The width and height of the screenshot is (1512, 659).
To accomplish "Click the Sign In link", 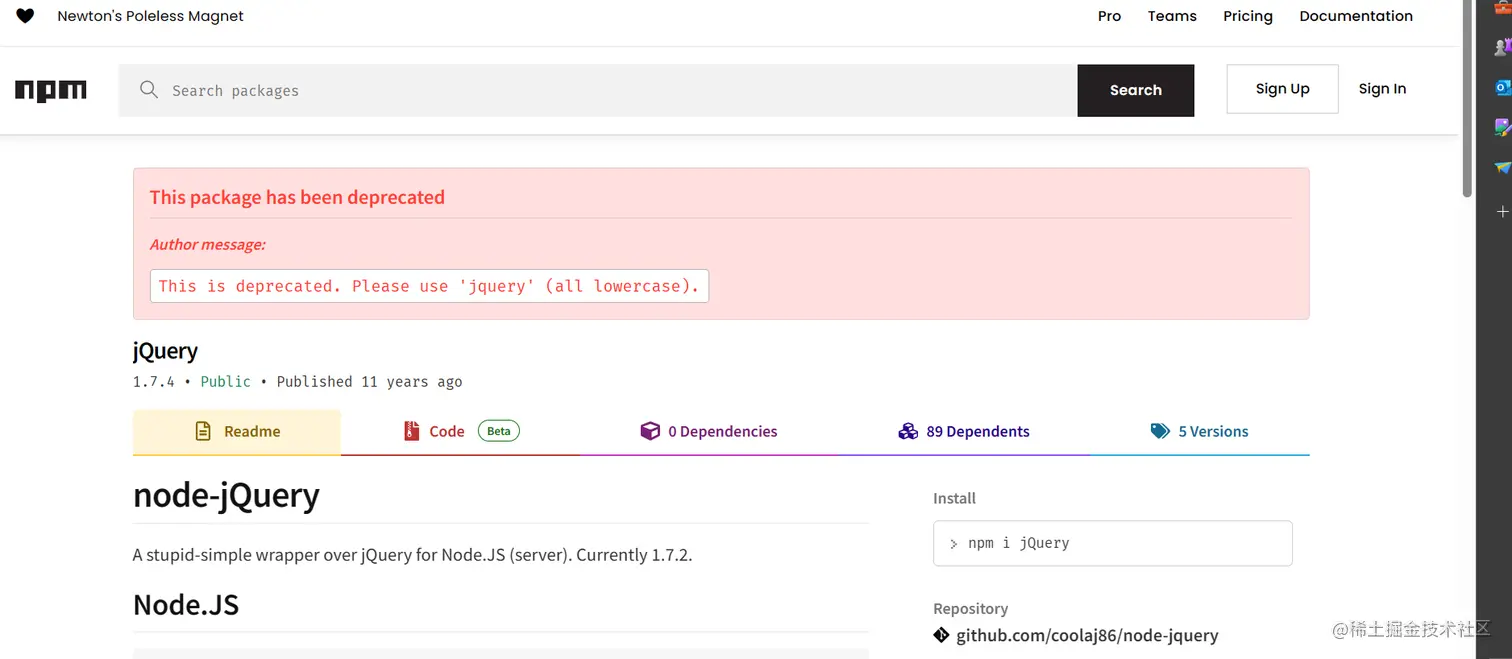I will point(1382,89).
